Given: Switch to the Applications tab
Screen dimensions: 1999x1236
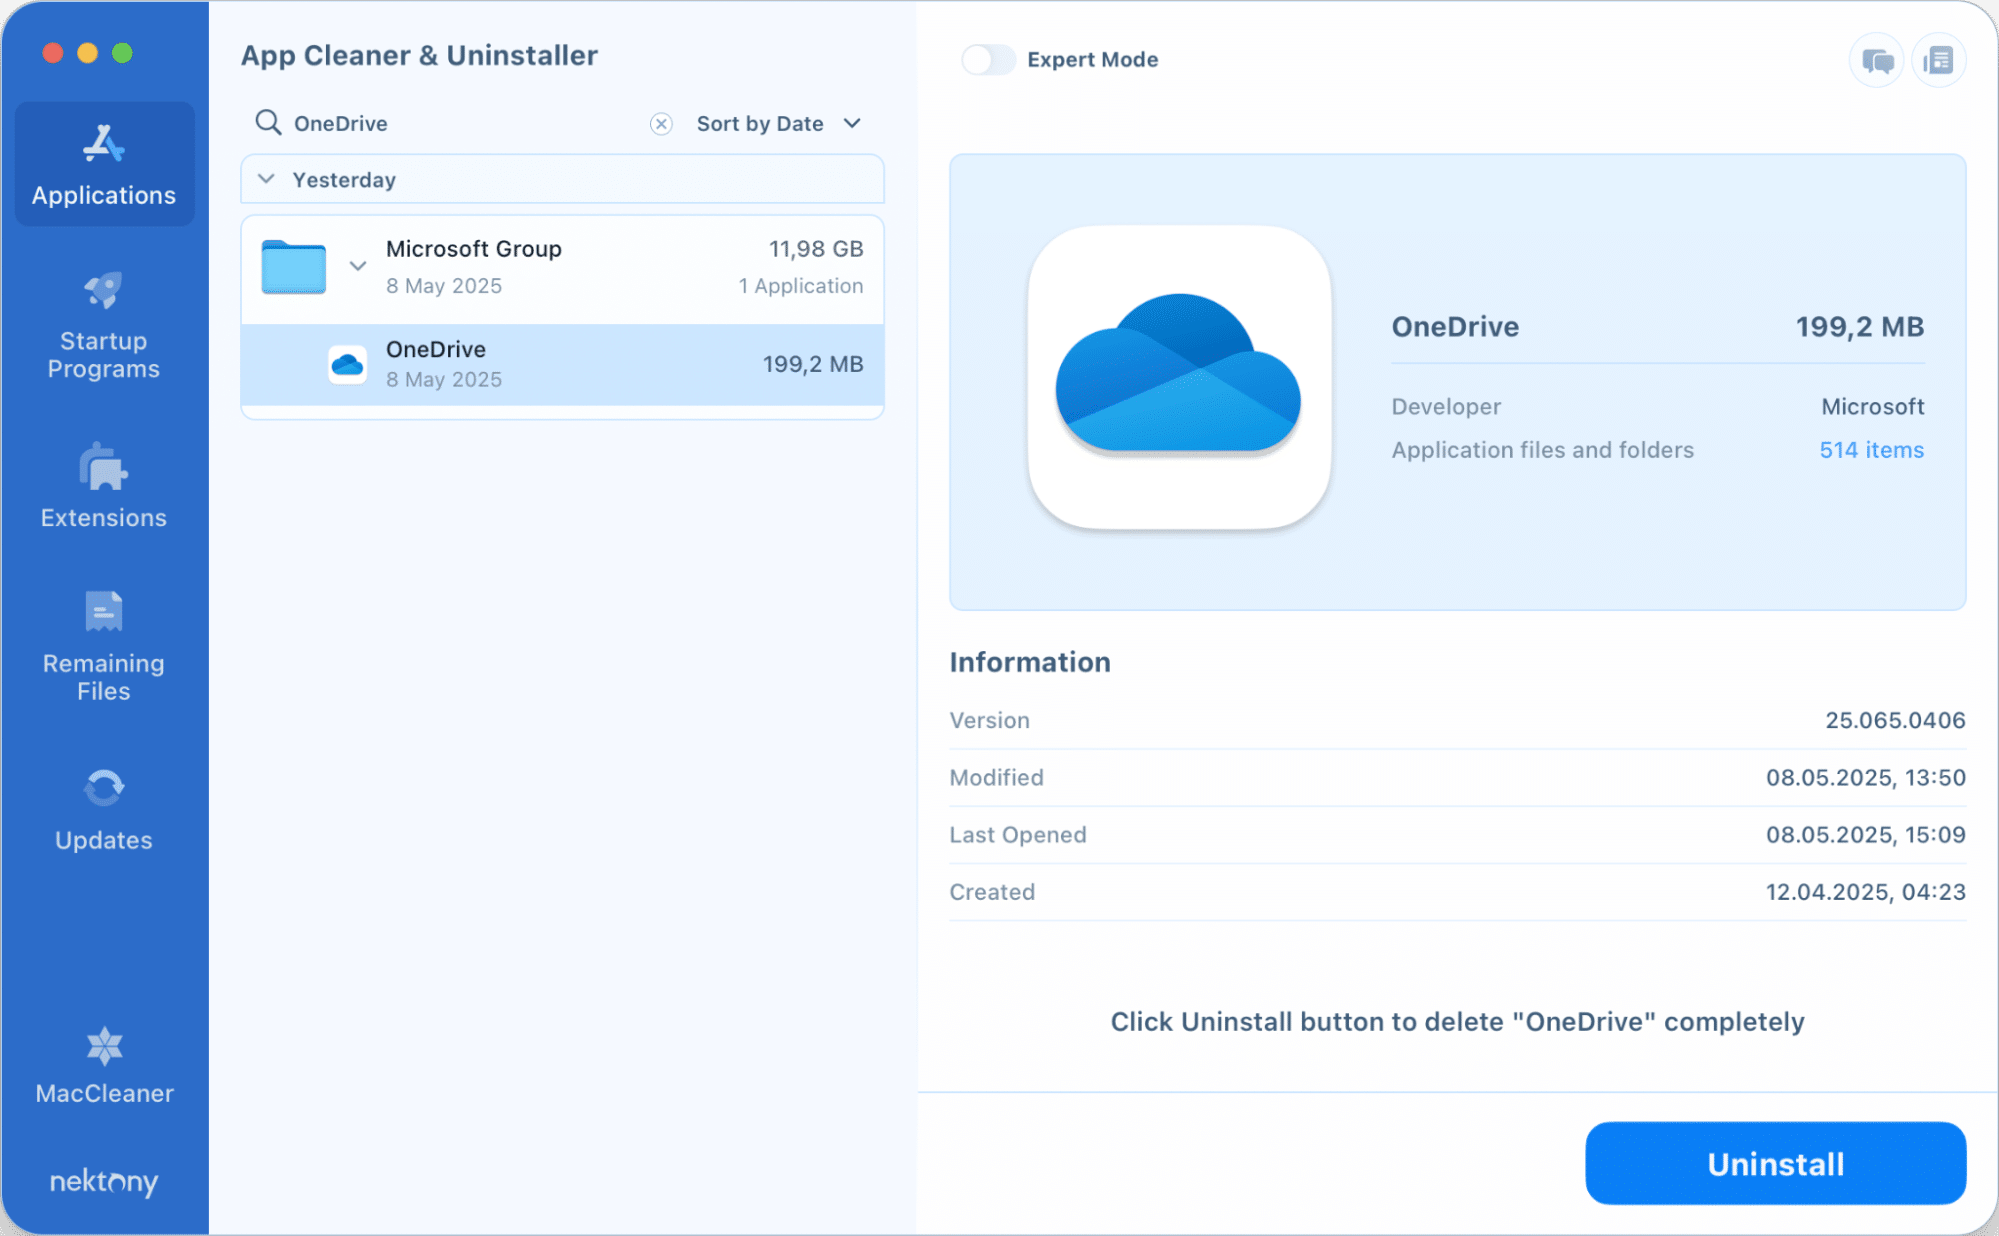Looking at the screenshot, I should click(x=103, y=163).
